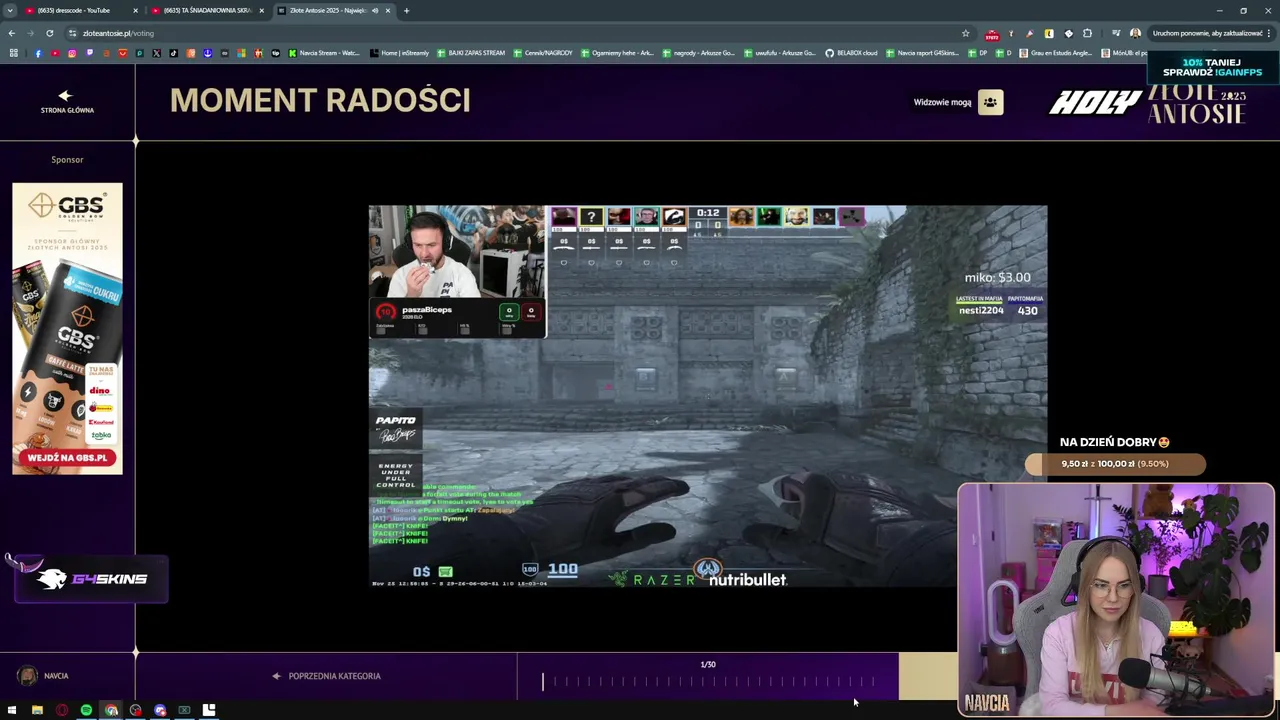Viewport: 1280px width, 720px height.
Task: Open the apps grid in bookmarks bar
Action: pos(13,53)
